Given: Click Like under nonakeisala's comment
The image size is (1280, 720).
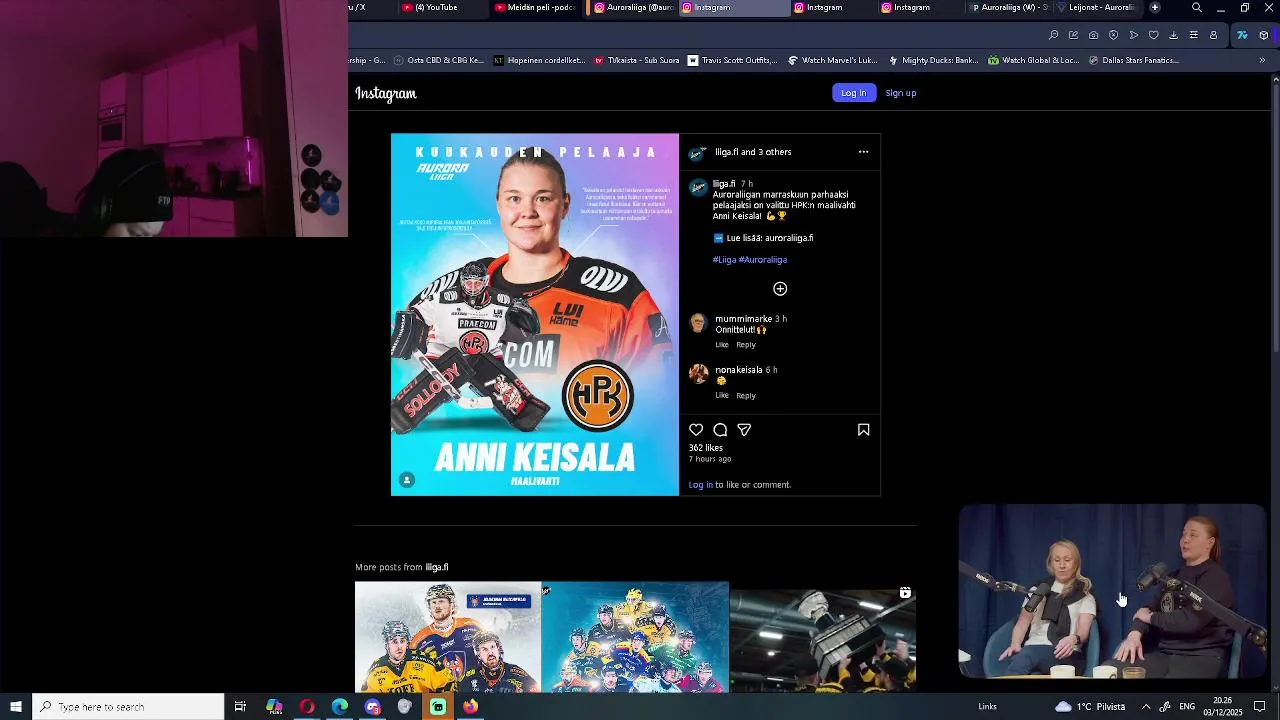Looking at the screenshot, I should (x=722, y=395).
